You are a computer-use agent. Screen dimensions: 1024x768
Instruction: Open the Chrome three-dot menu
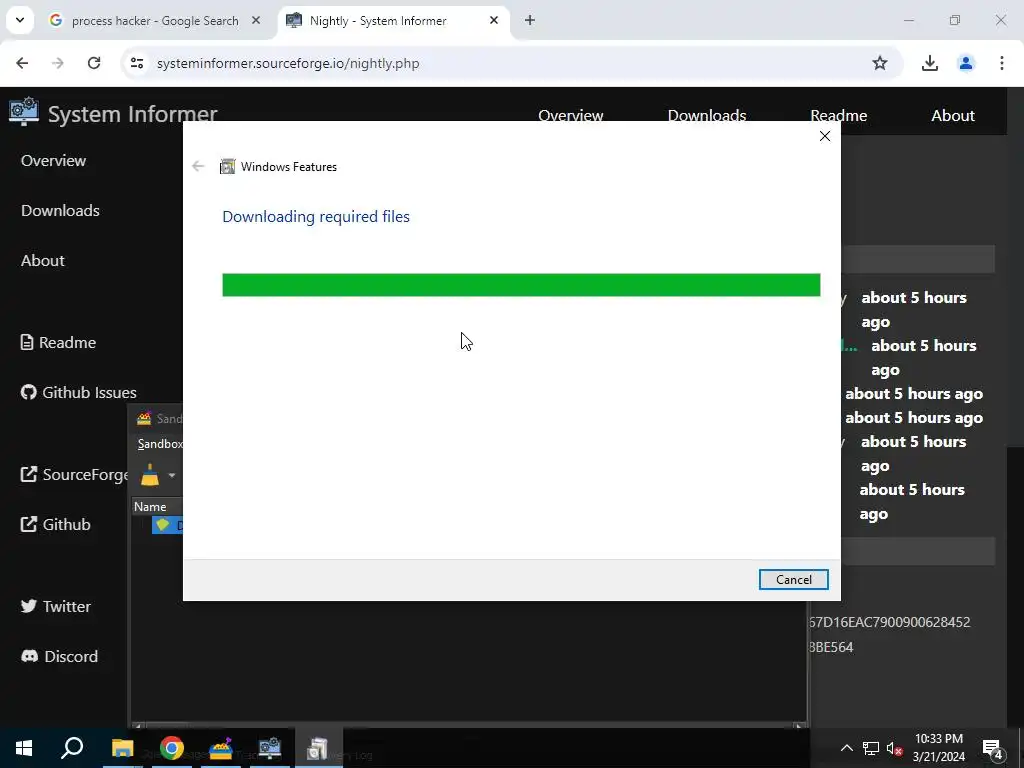(1002, 63)
